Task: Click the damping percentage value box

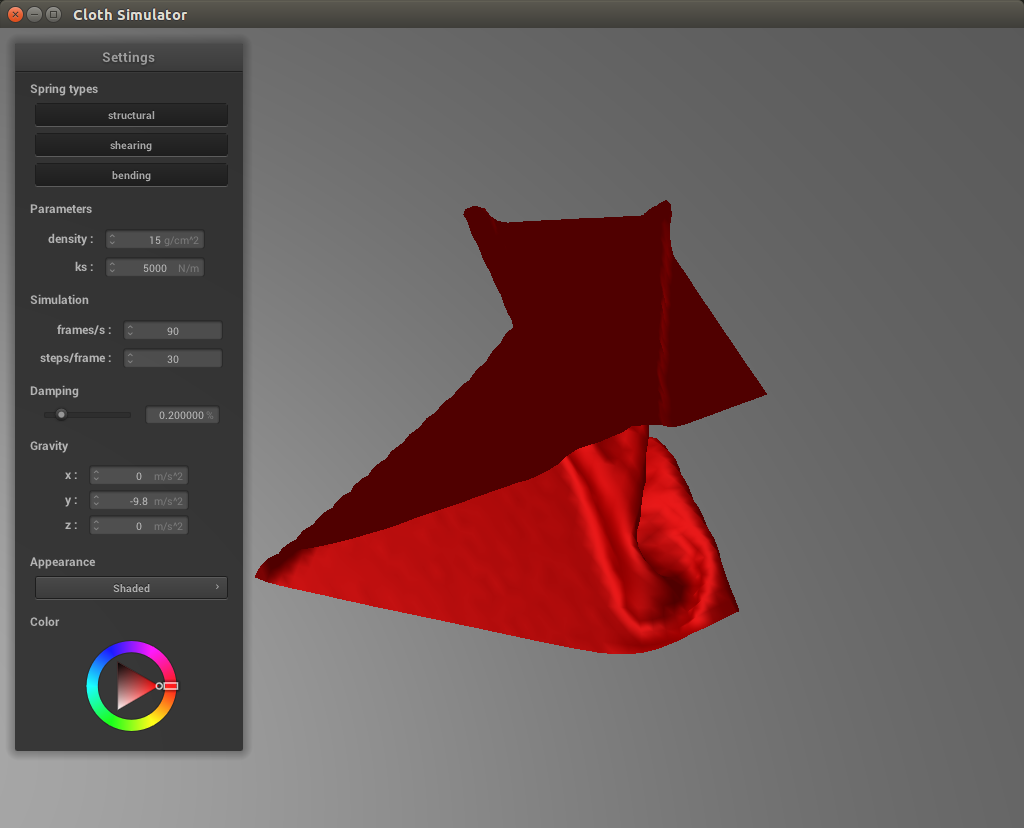Action: (x=182, y=415)
